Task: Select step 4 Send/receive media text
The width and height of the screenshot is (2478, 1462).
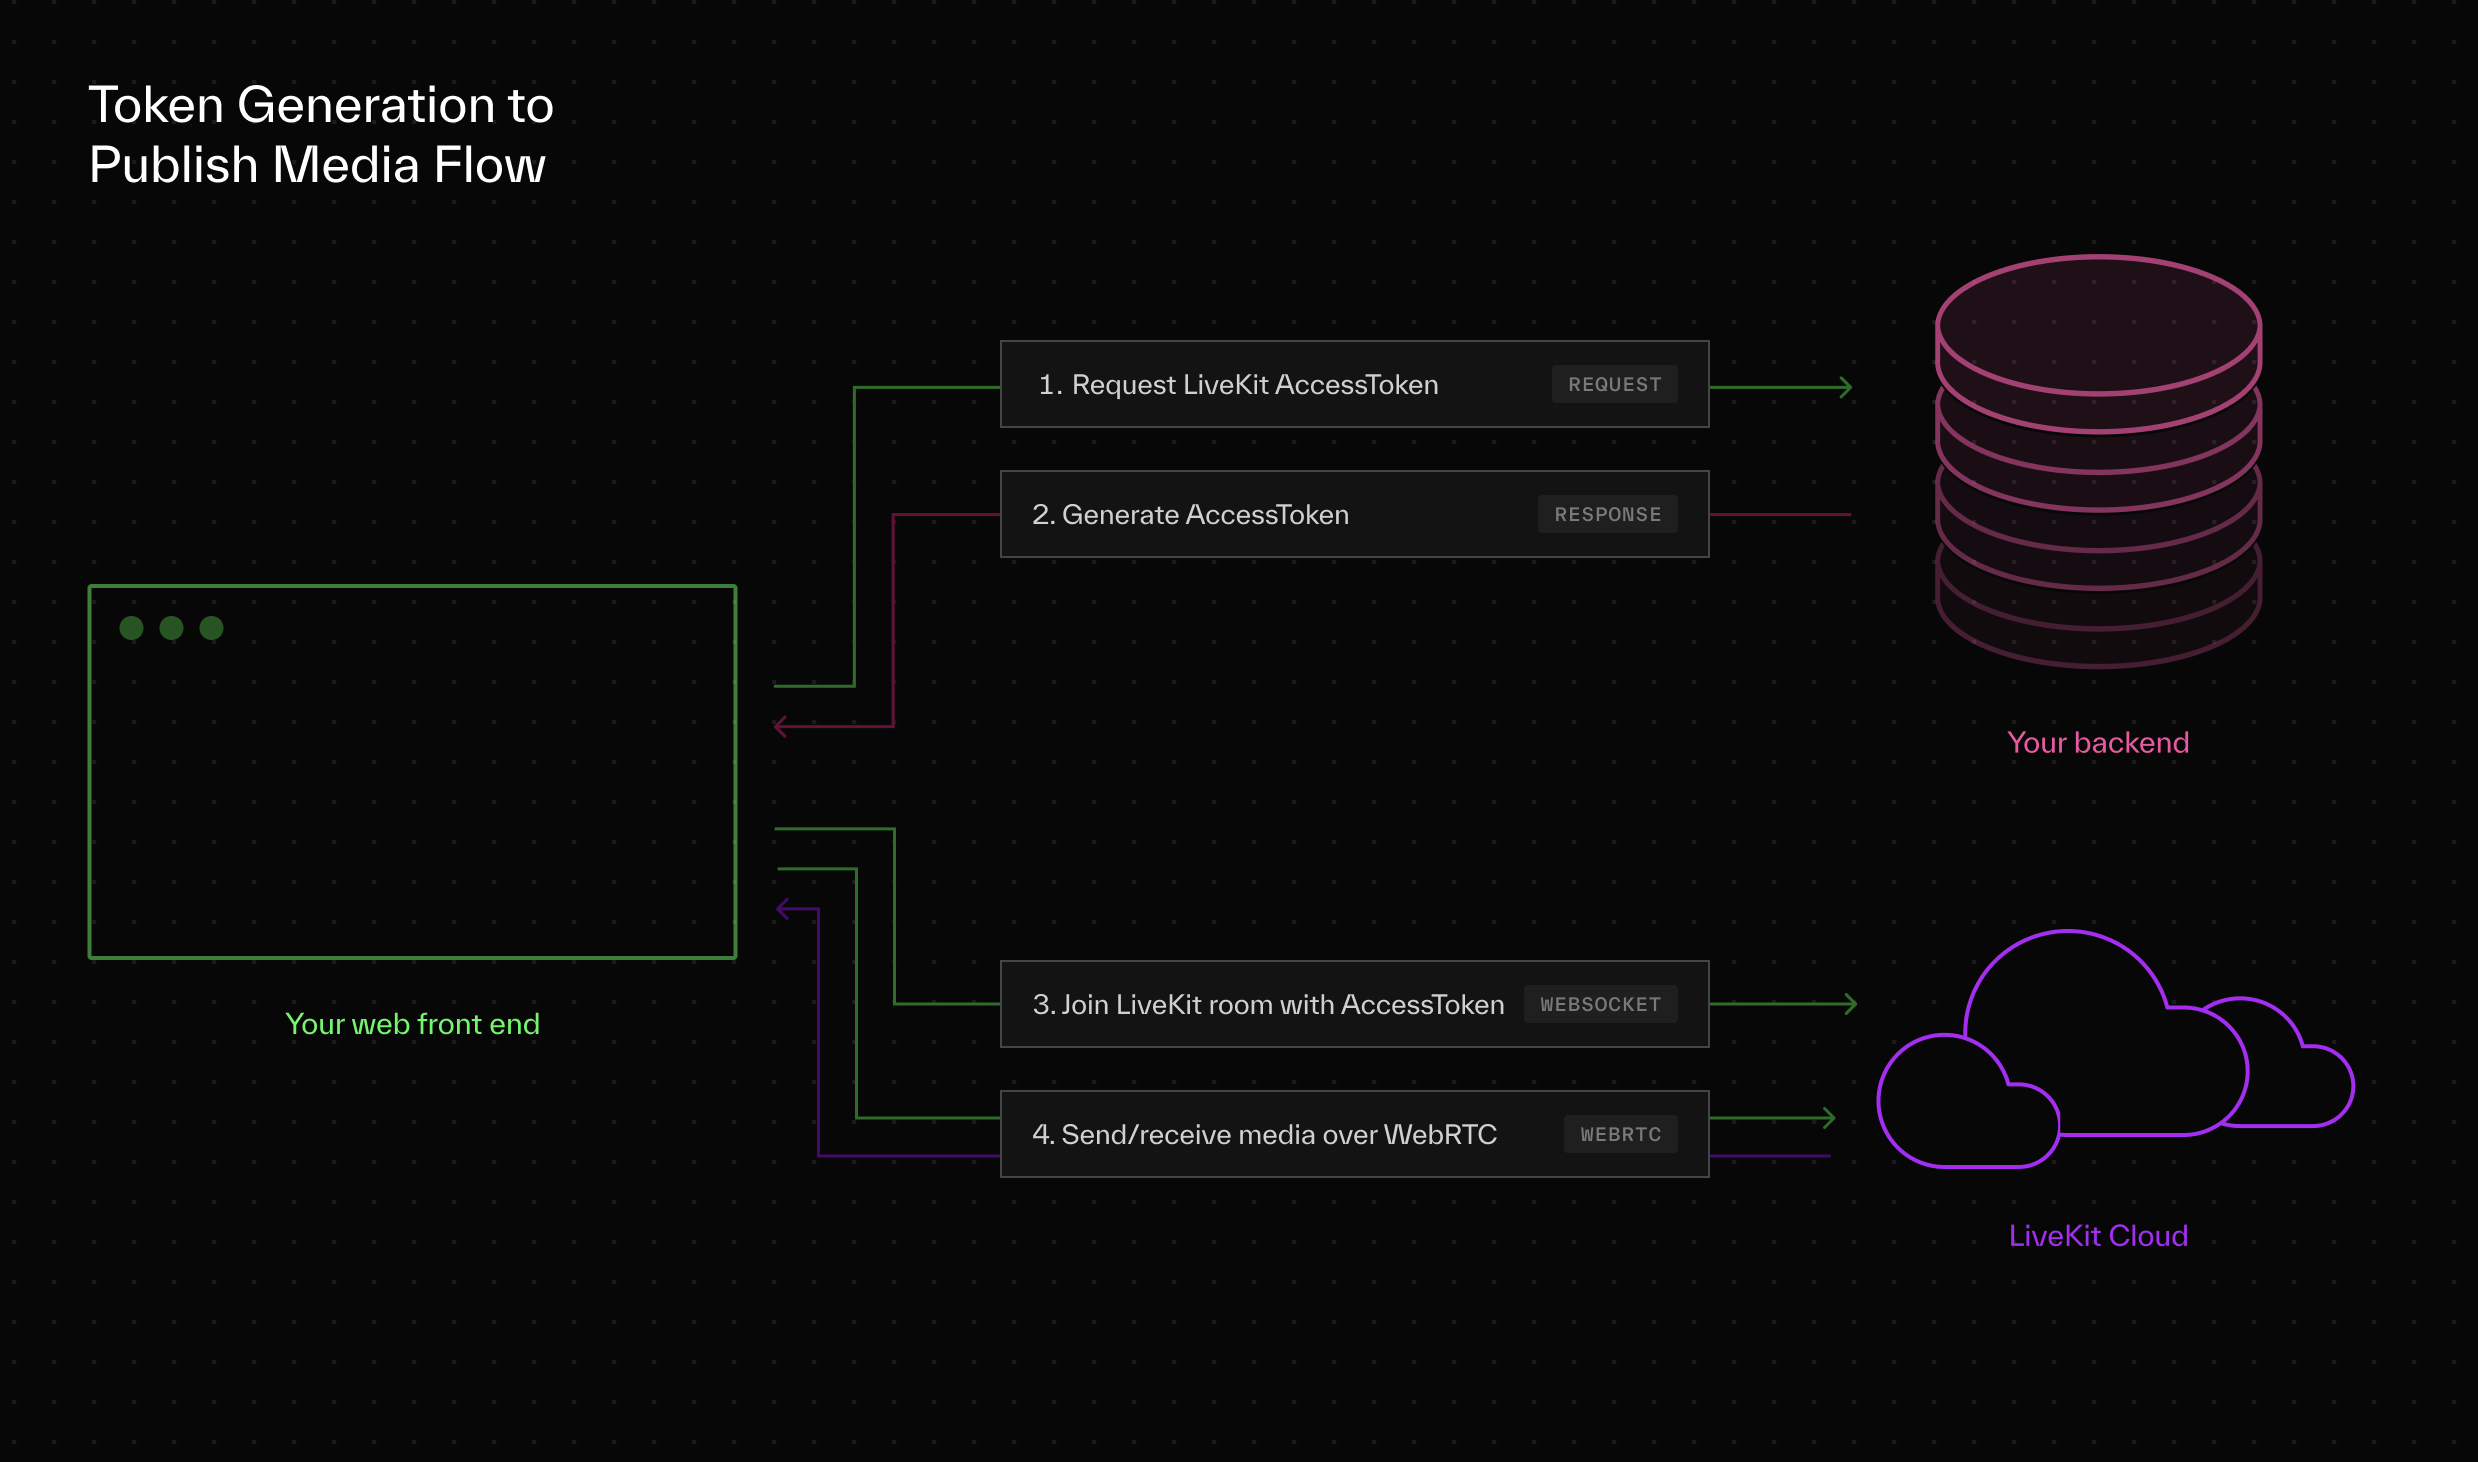Action: click(x=1264, y=1135)
